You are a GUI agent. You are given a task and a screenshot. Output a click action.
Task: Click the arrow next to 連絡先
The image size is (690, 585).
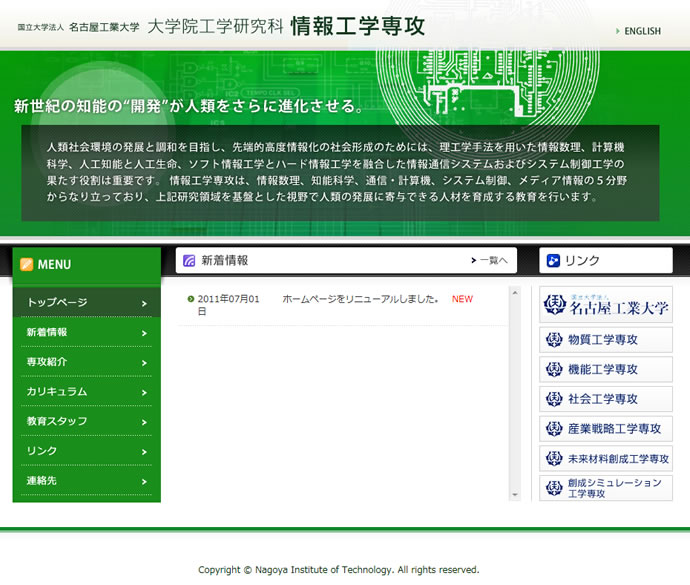click(144, 482)
